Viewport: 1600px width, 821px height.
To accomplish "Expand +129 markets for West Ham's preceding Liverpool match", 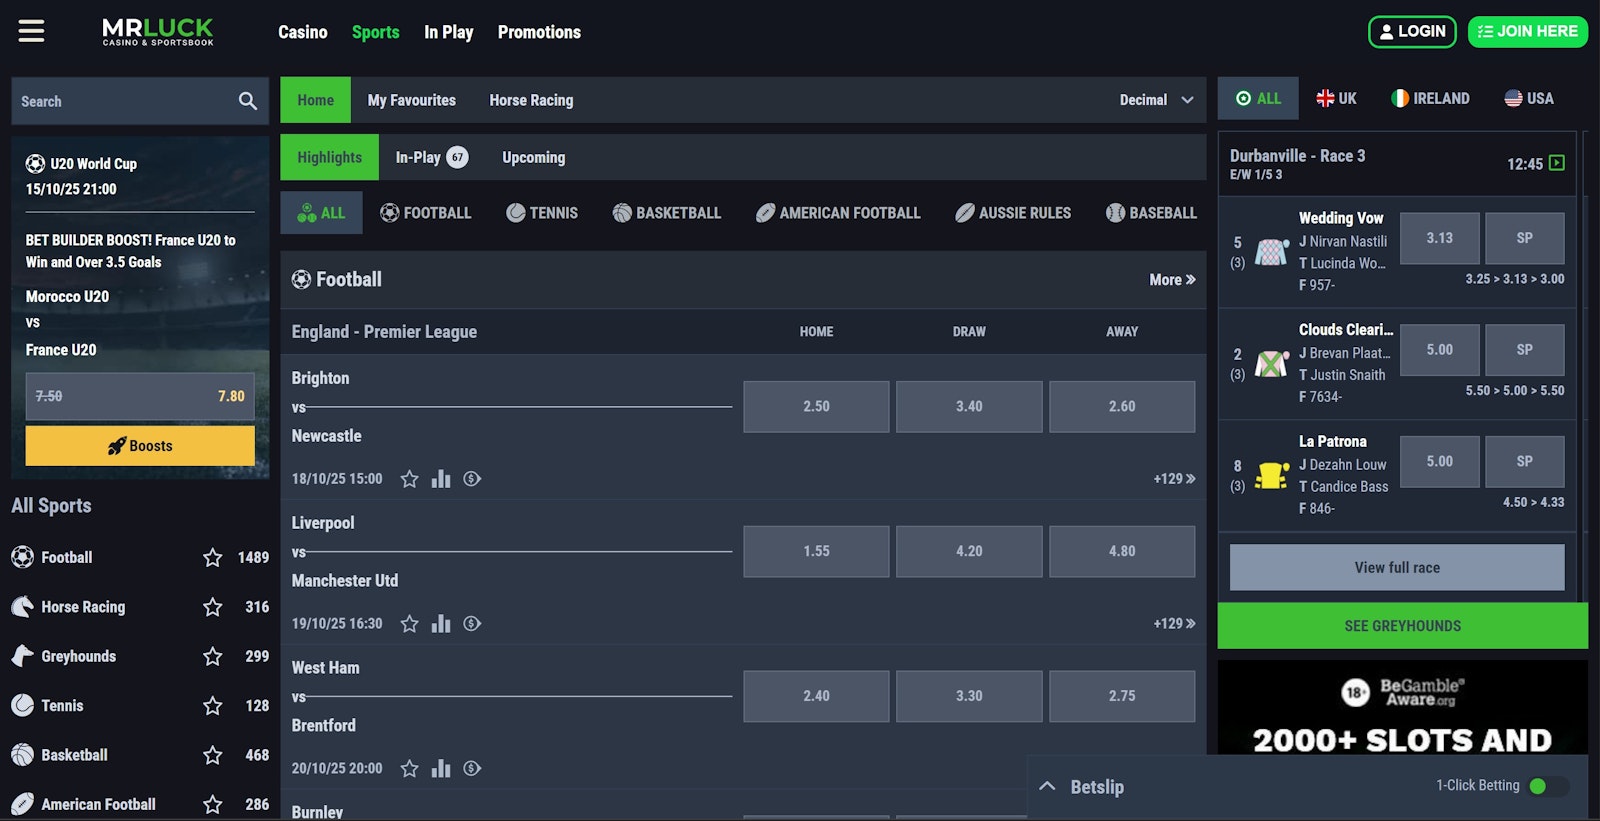I will pyautogui.click(x=1173, y=624).
